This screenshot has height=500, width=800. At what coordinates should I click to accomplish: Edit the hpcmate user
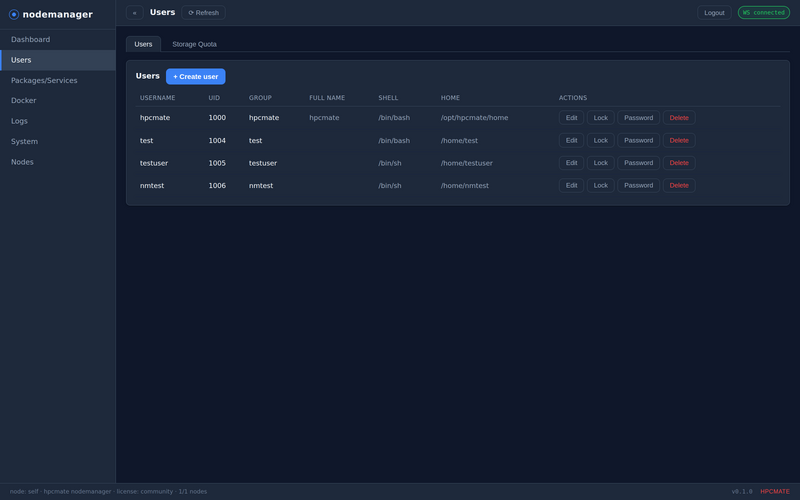click(571, 117)
